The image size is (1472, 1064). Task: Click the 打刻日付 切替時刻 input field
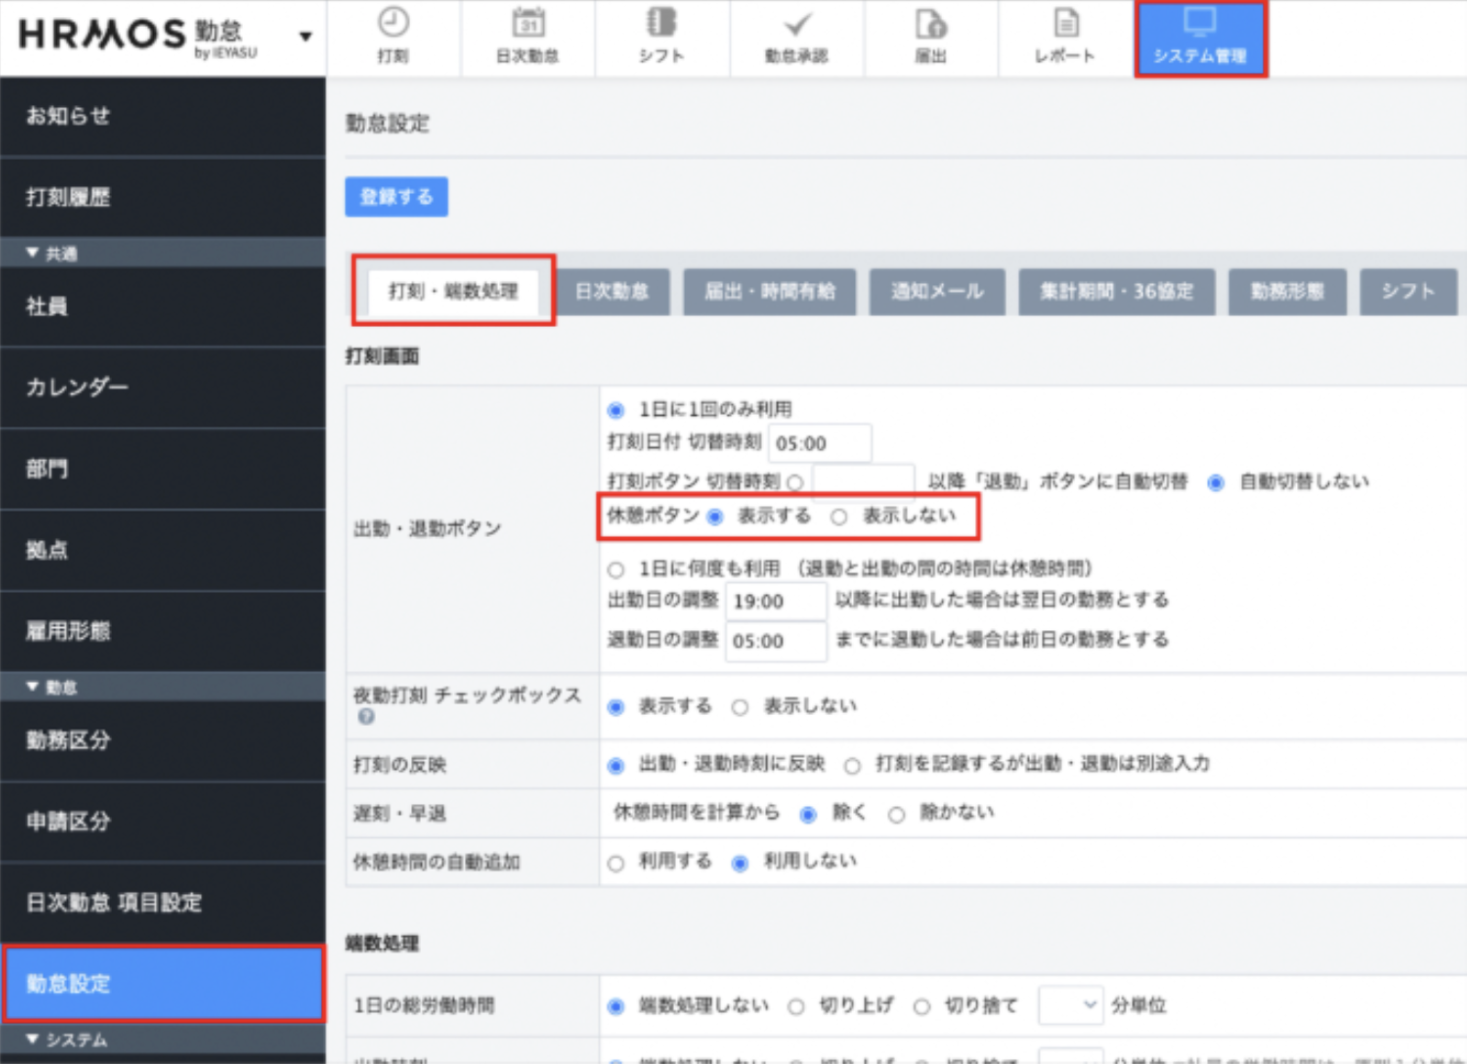coord(819,443)
